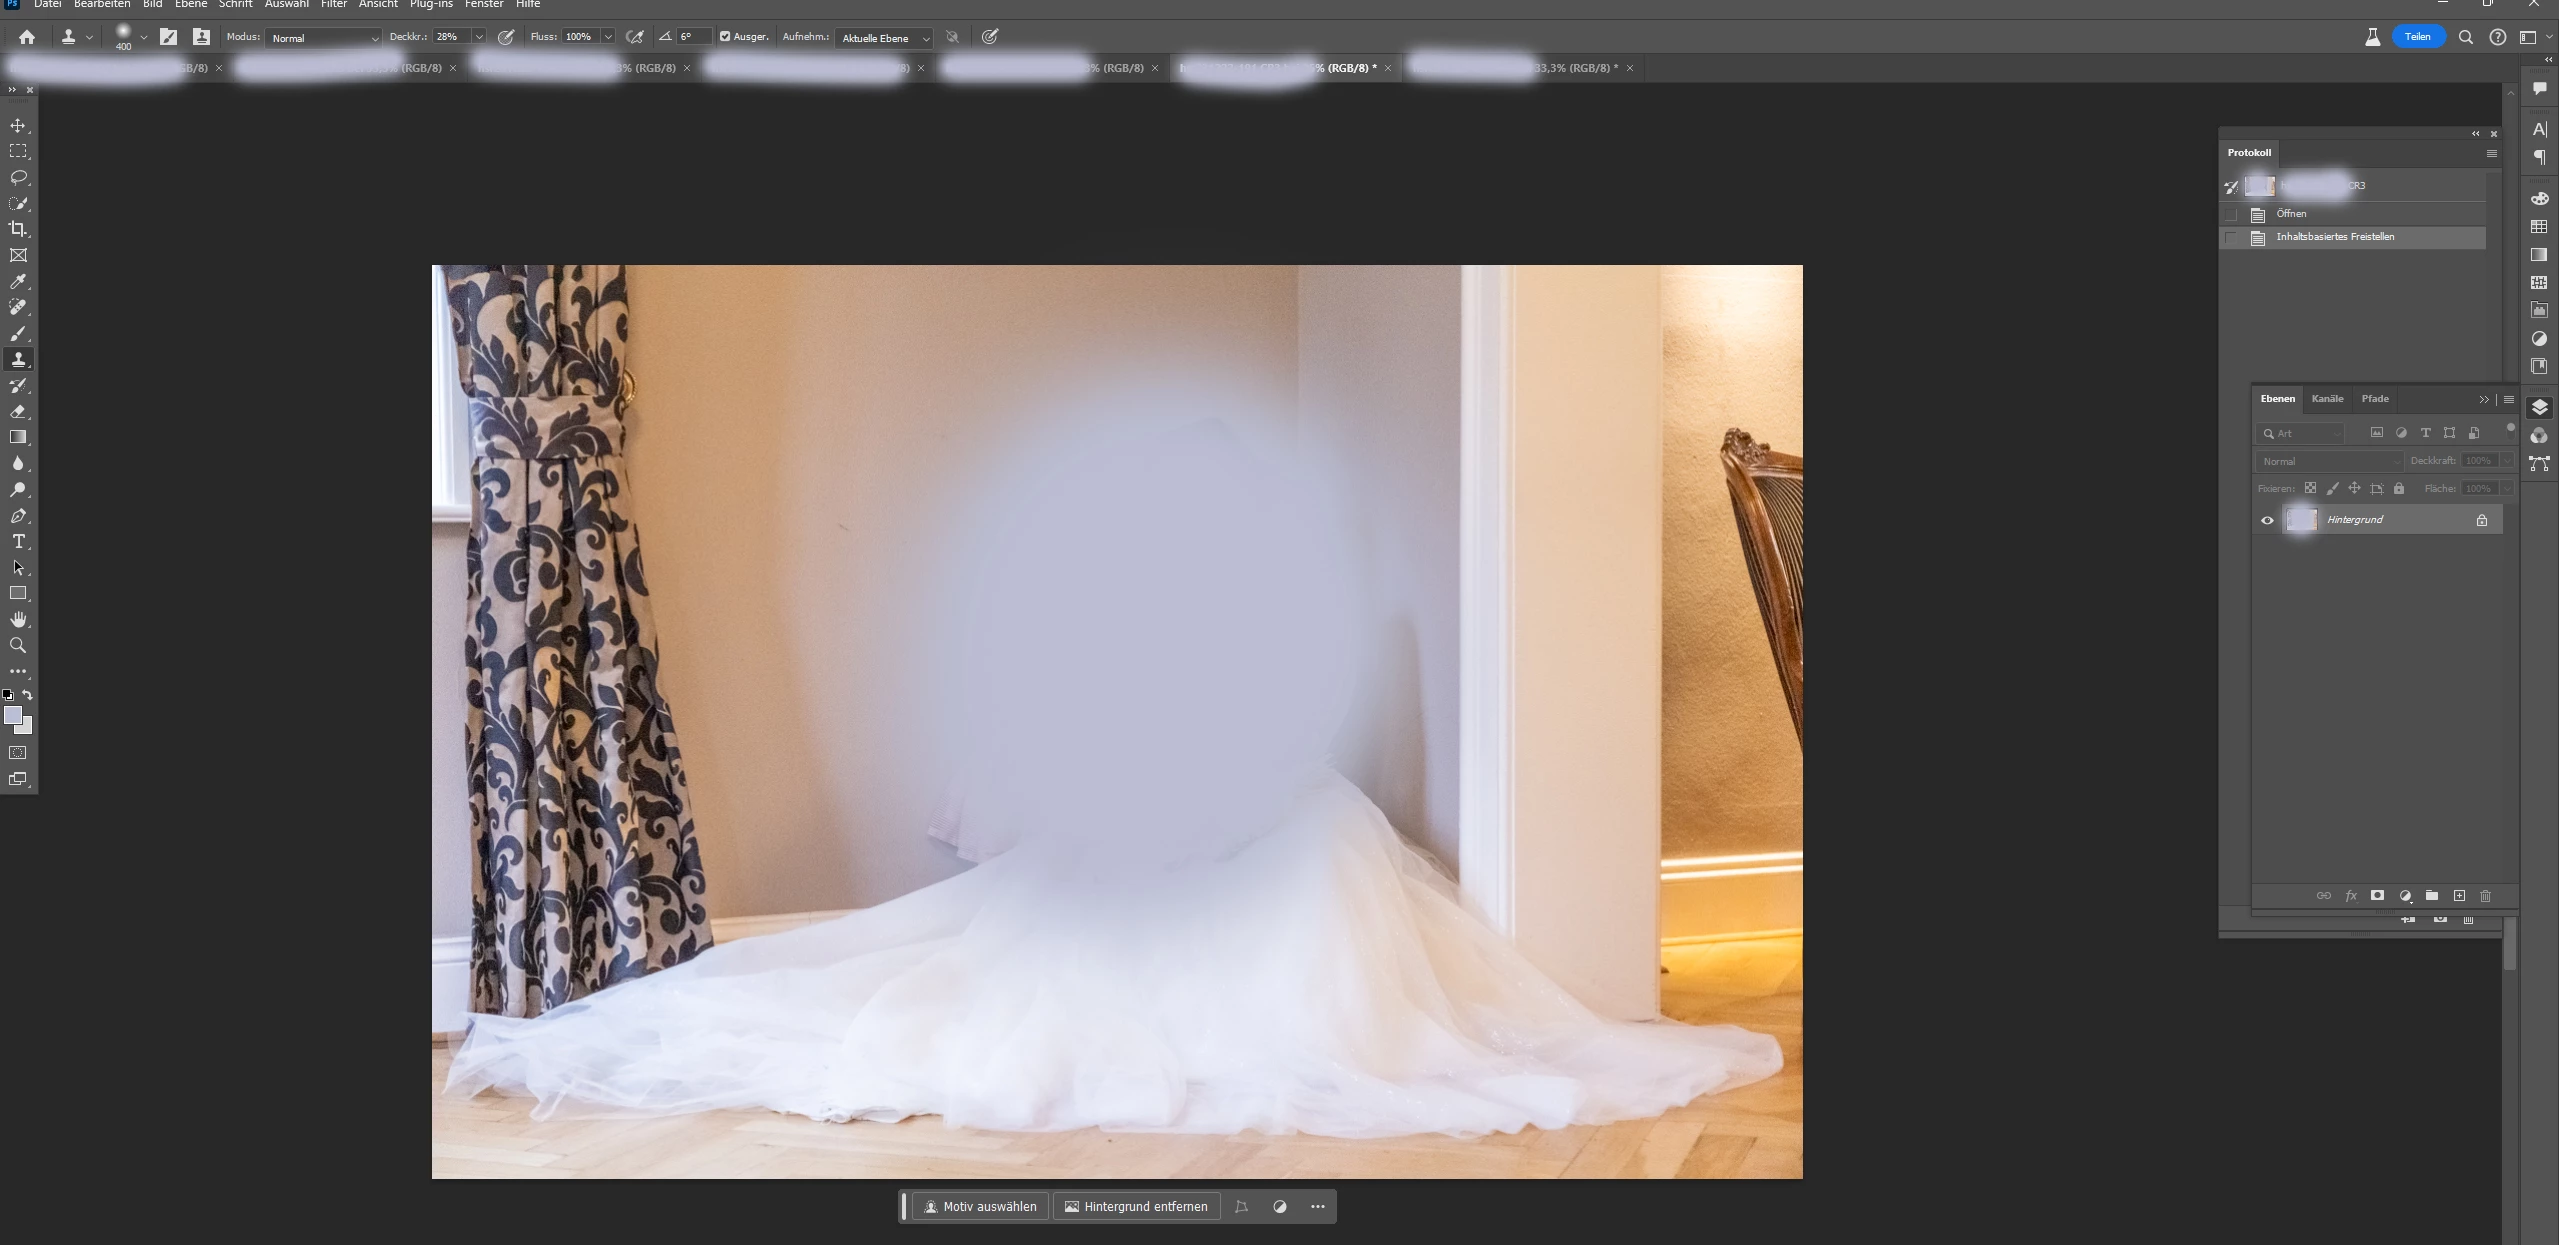The width and height of the screenshot is (2559, 1245).
Task: Select the Zoom tool
Action: tap(18, 646)
